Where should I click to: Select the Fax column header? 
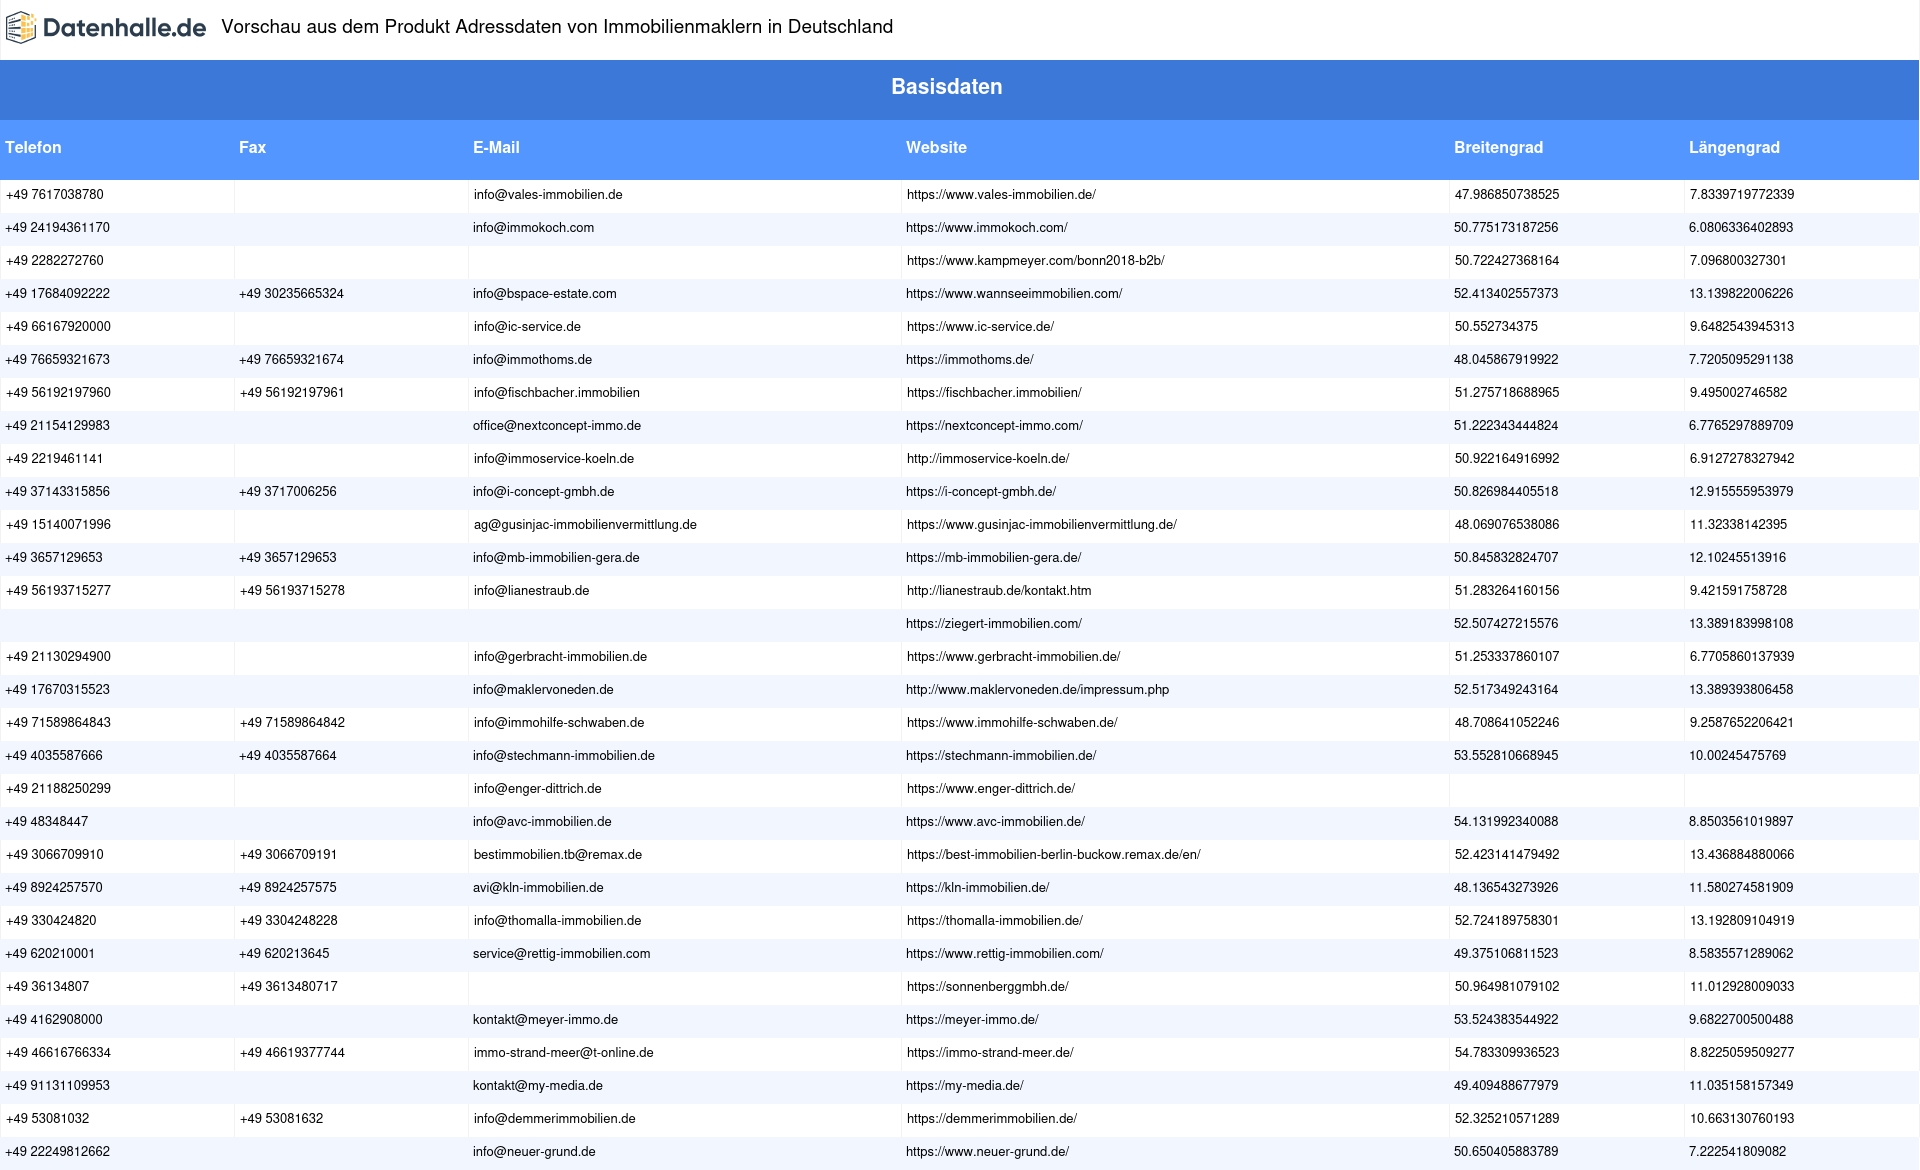click(x=252, y=147)
